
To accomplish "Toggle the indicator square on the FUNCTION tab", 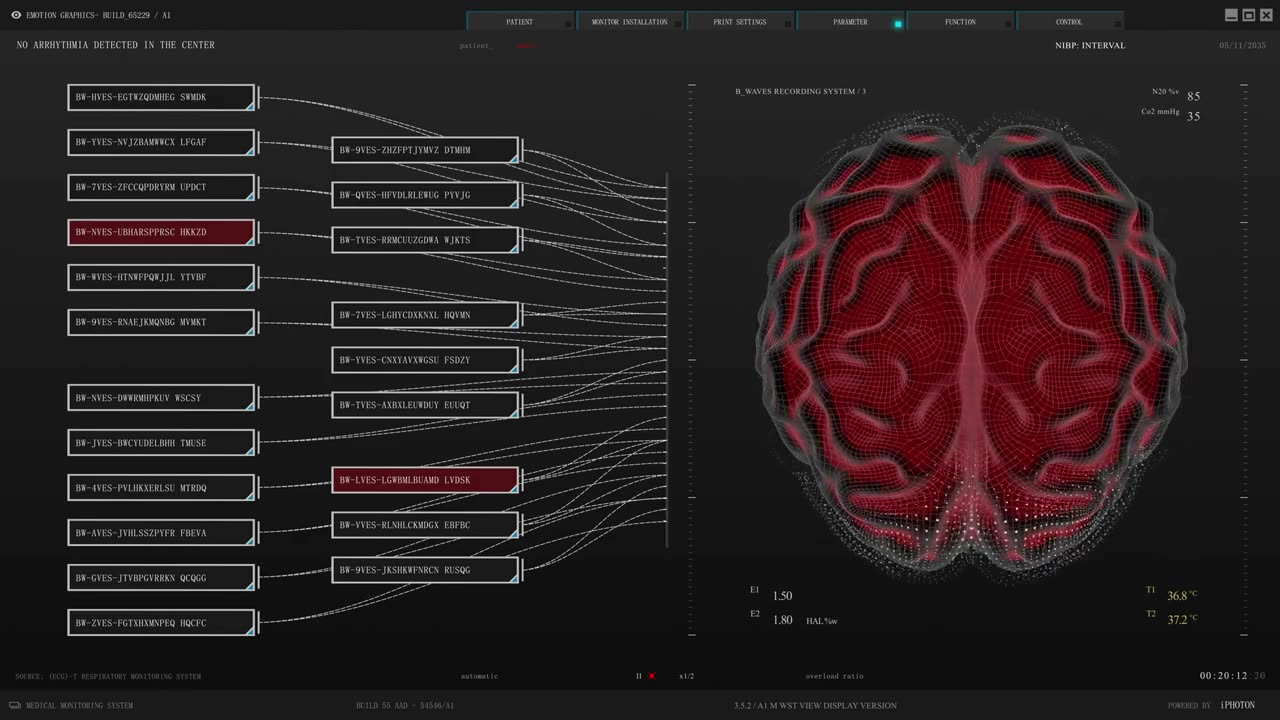I will 1008,24.
